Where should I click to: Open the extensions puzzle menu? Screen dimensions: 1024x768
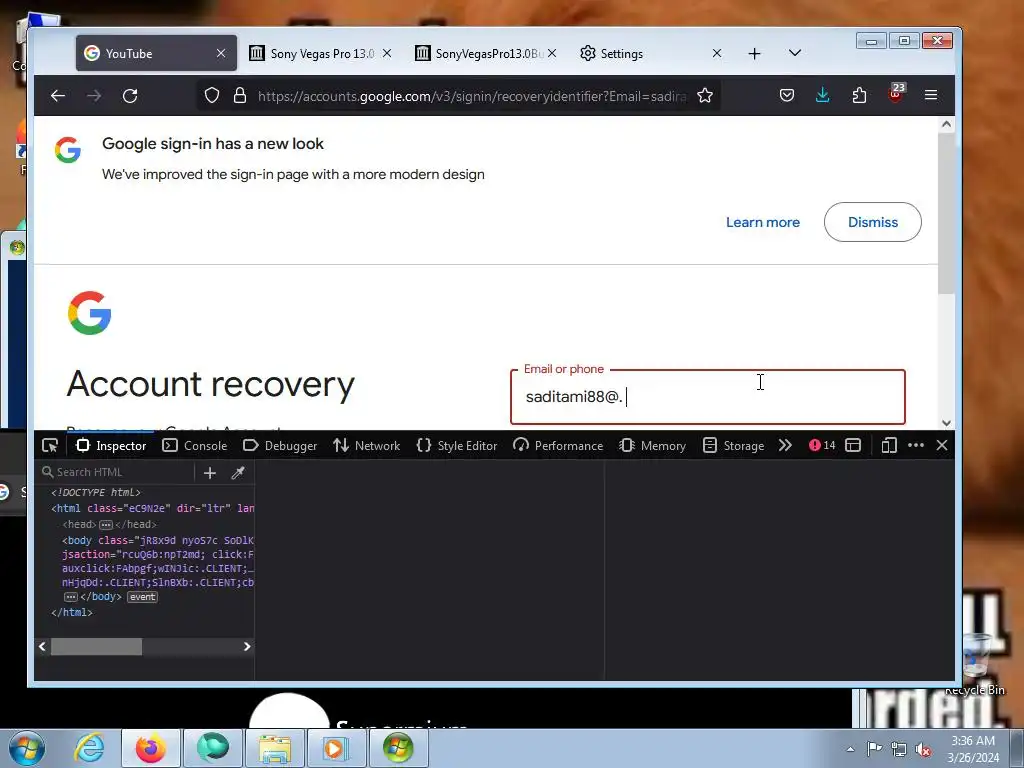click(x=859, y=96)
